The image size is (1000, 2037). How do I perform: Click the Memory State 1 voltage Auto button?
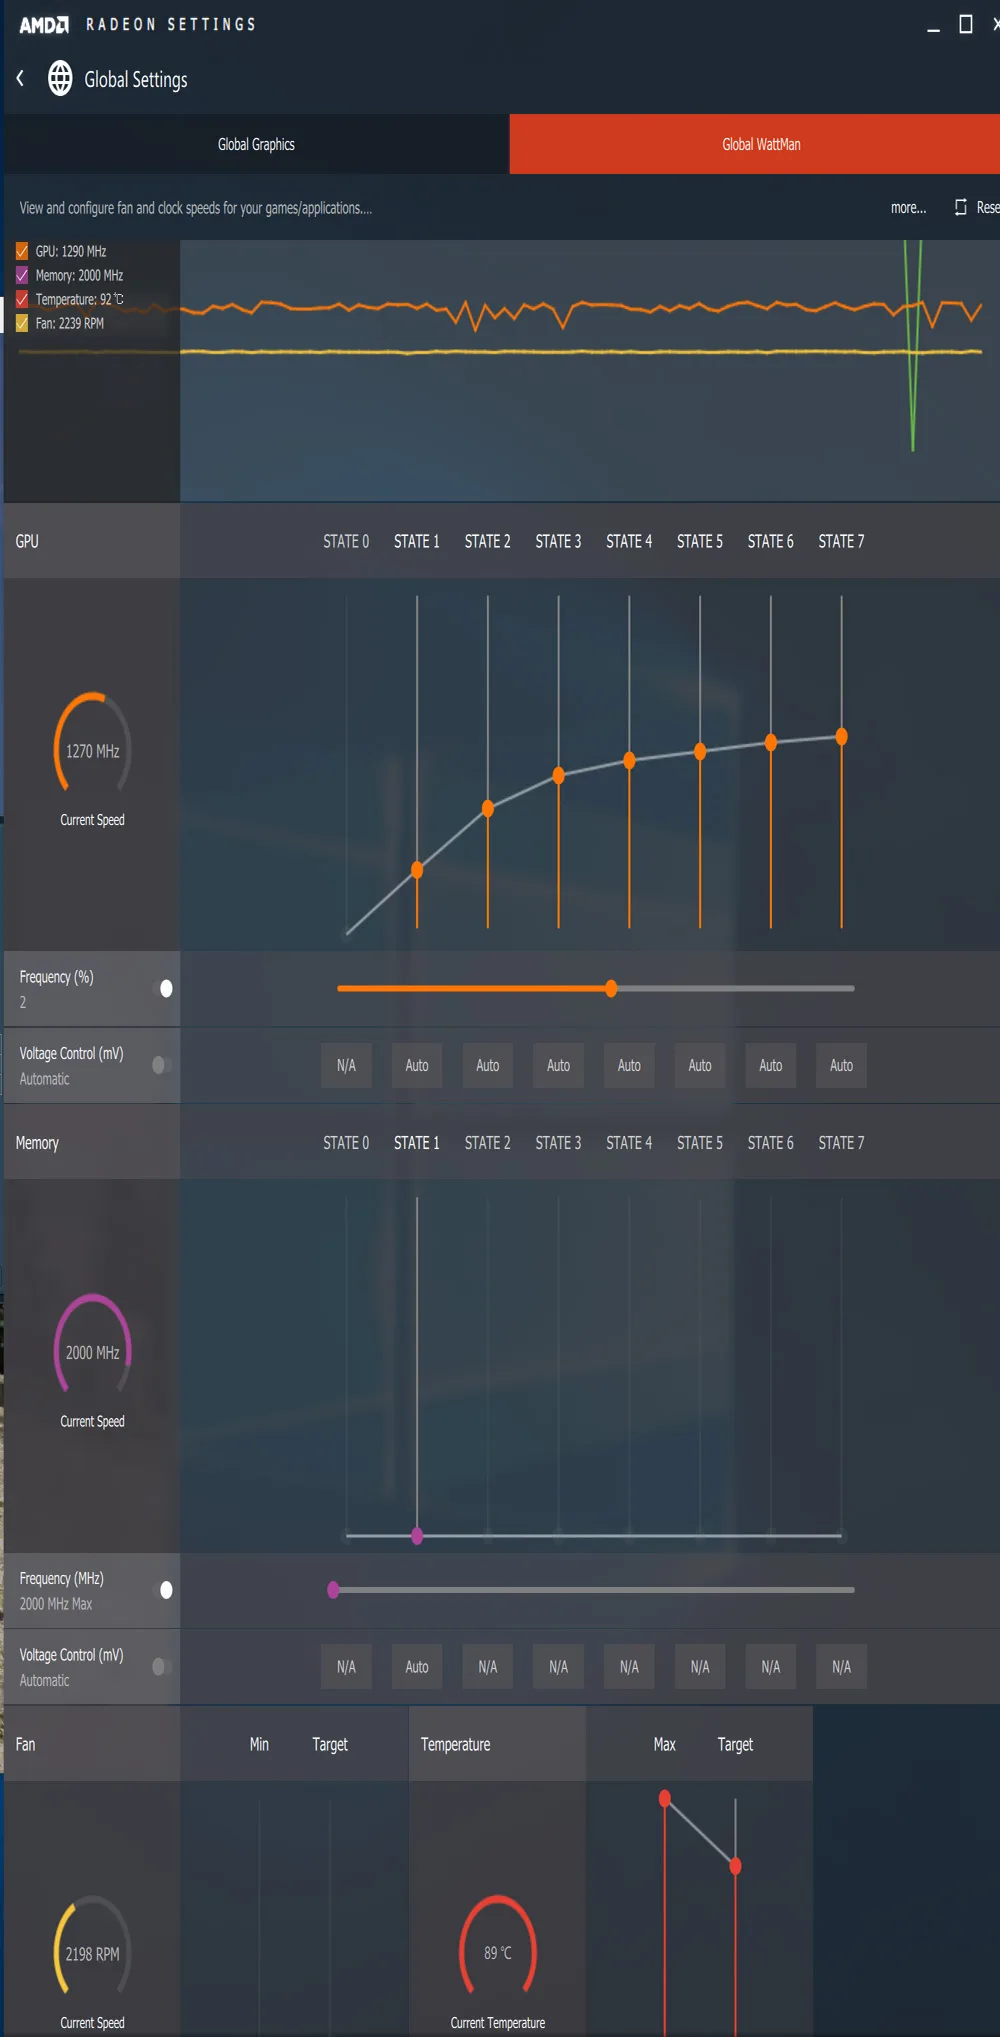pos(417,1667)
